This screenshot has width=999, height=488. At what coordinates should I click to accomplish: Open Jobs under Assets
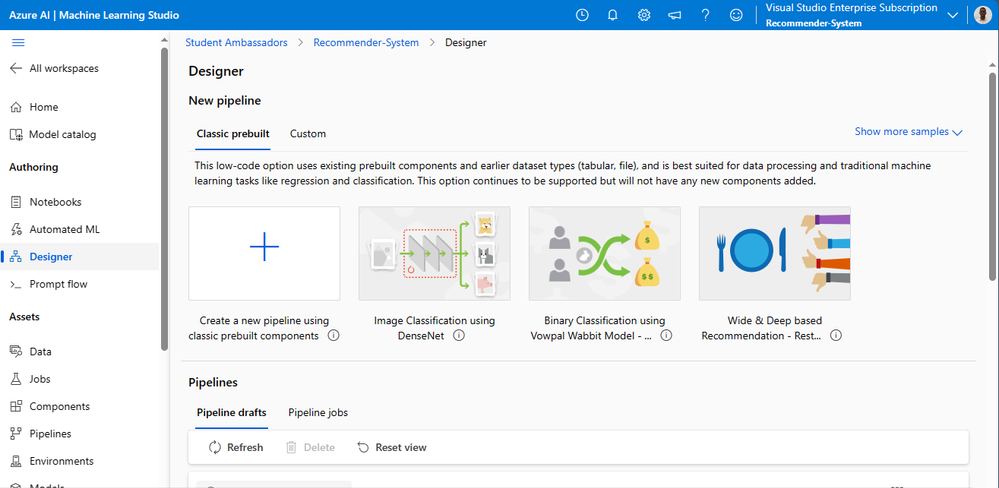[30, 379]
